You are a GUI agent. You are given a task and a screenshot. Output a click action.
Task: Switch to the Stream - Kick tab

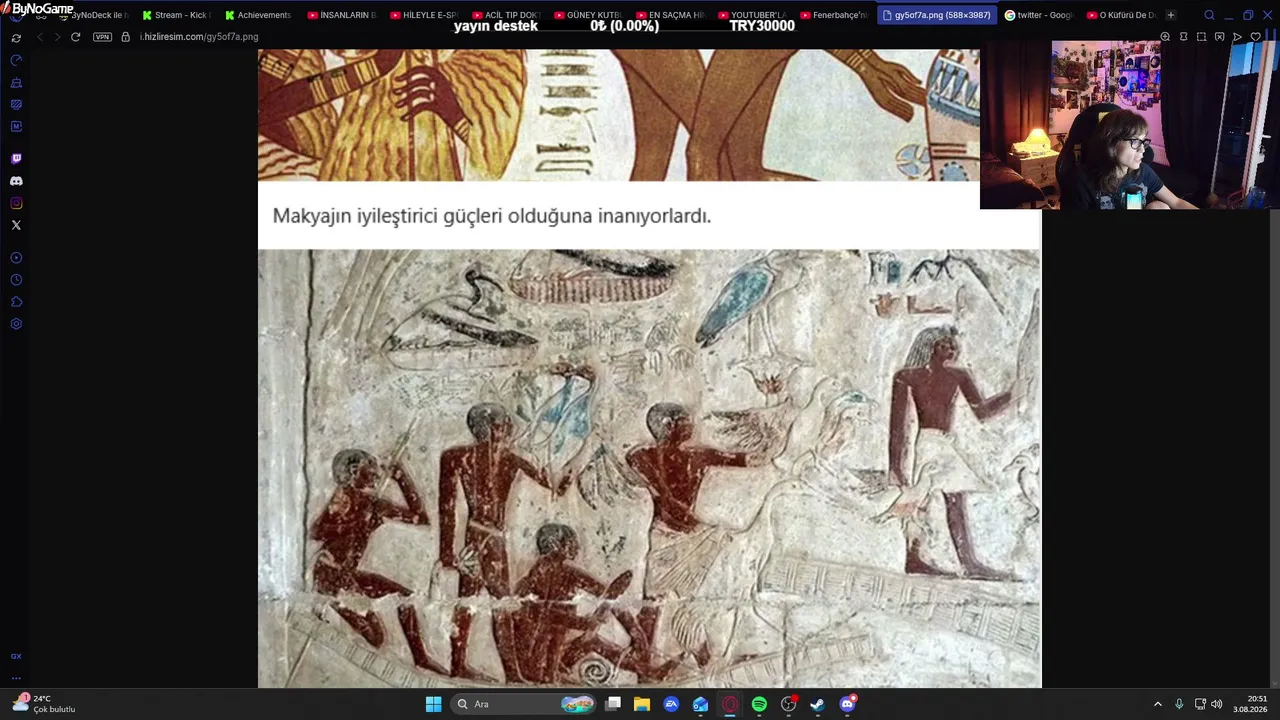pos(176,15)
